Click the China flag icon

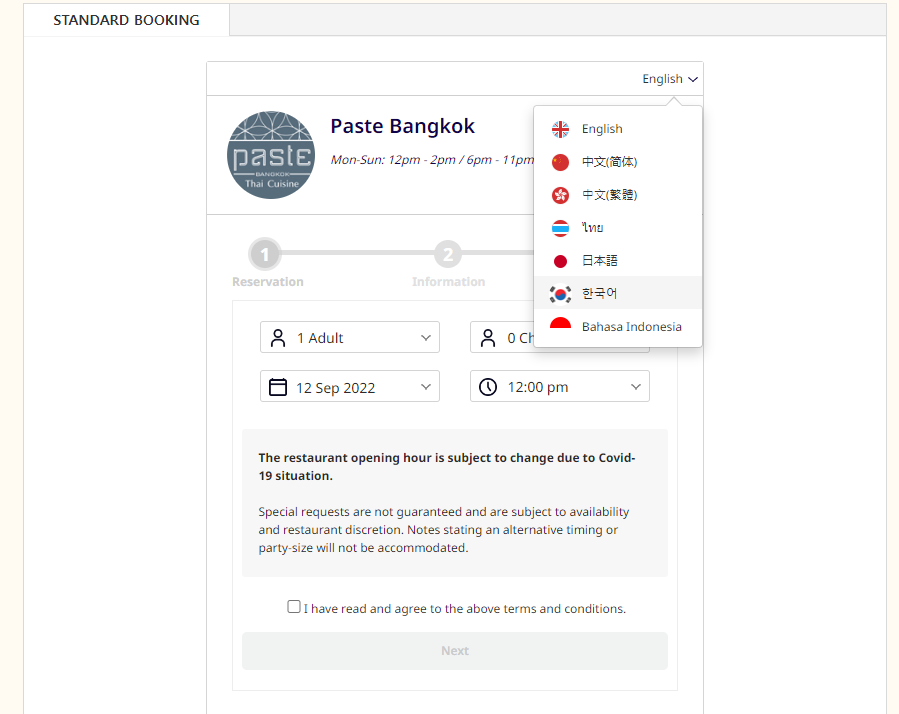[560, 162]
